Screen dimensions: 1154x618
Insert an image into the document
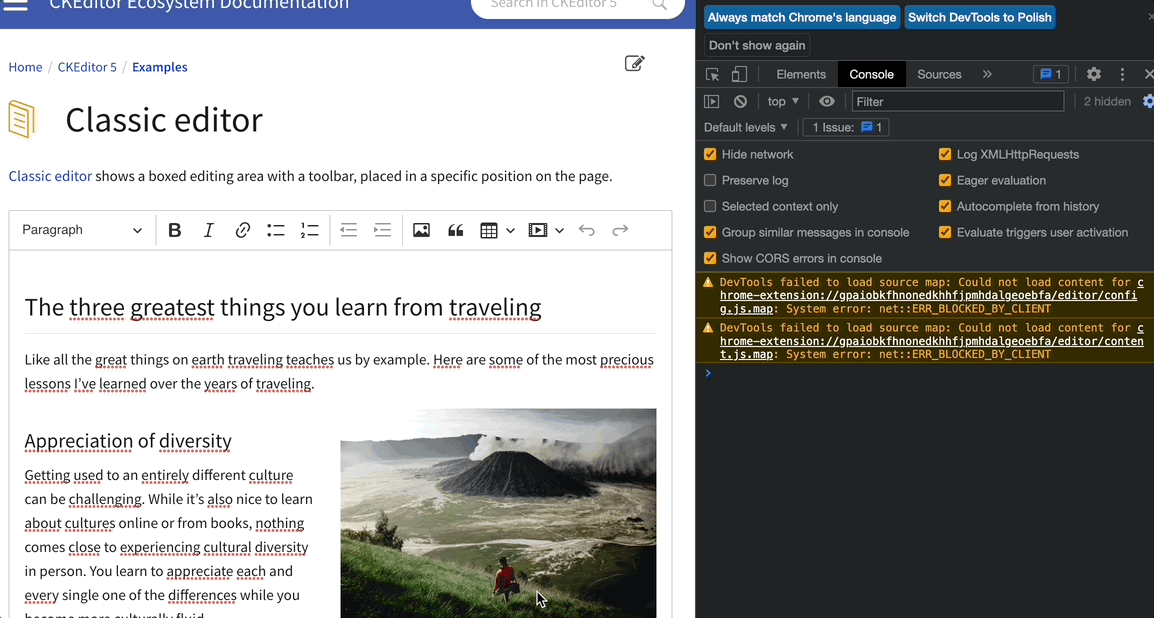pyautogui.click(x=421, y=230)
